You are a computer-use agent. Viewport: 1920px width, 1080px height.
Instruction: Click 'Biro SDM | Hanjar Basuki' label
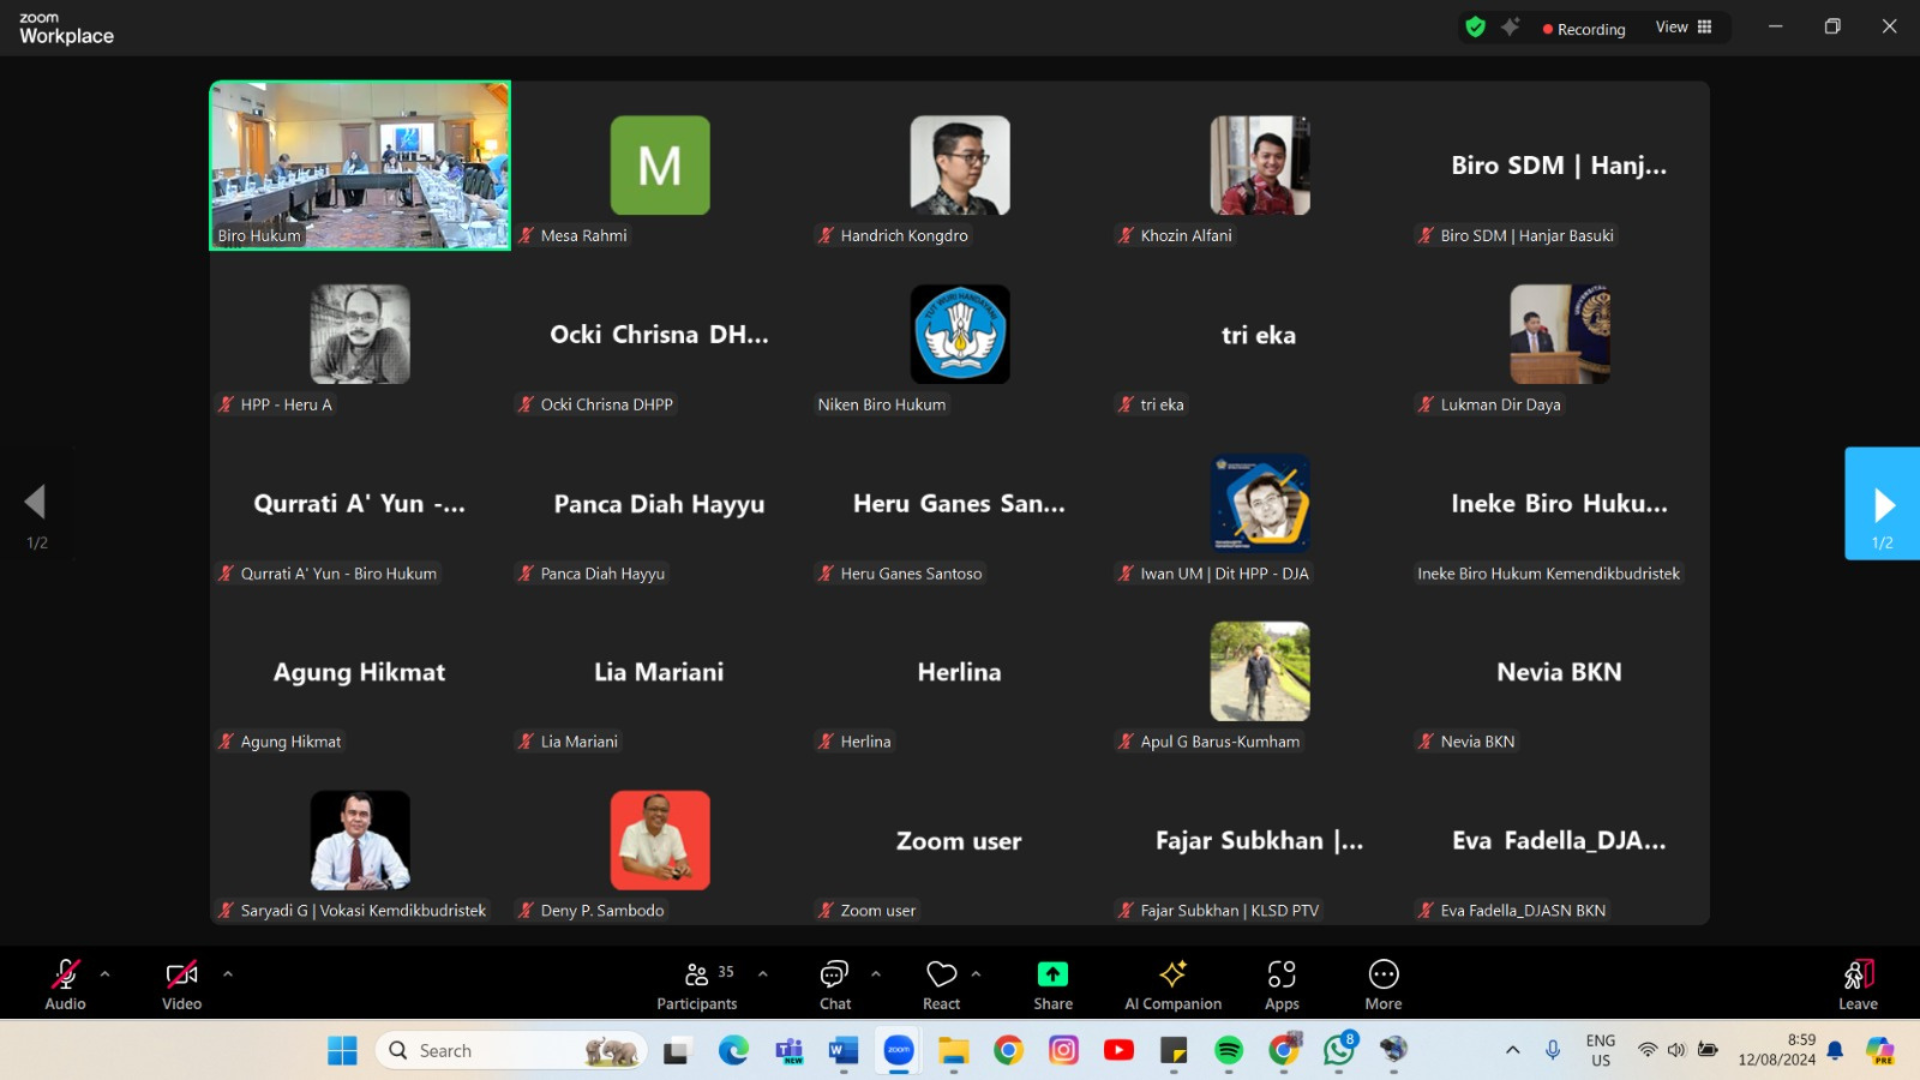tap(1526, 235)
